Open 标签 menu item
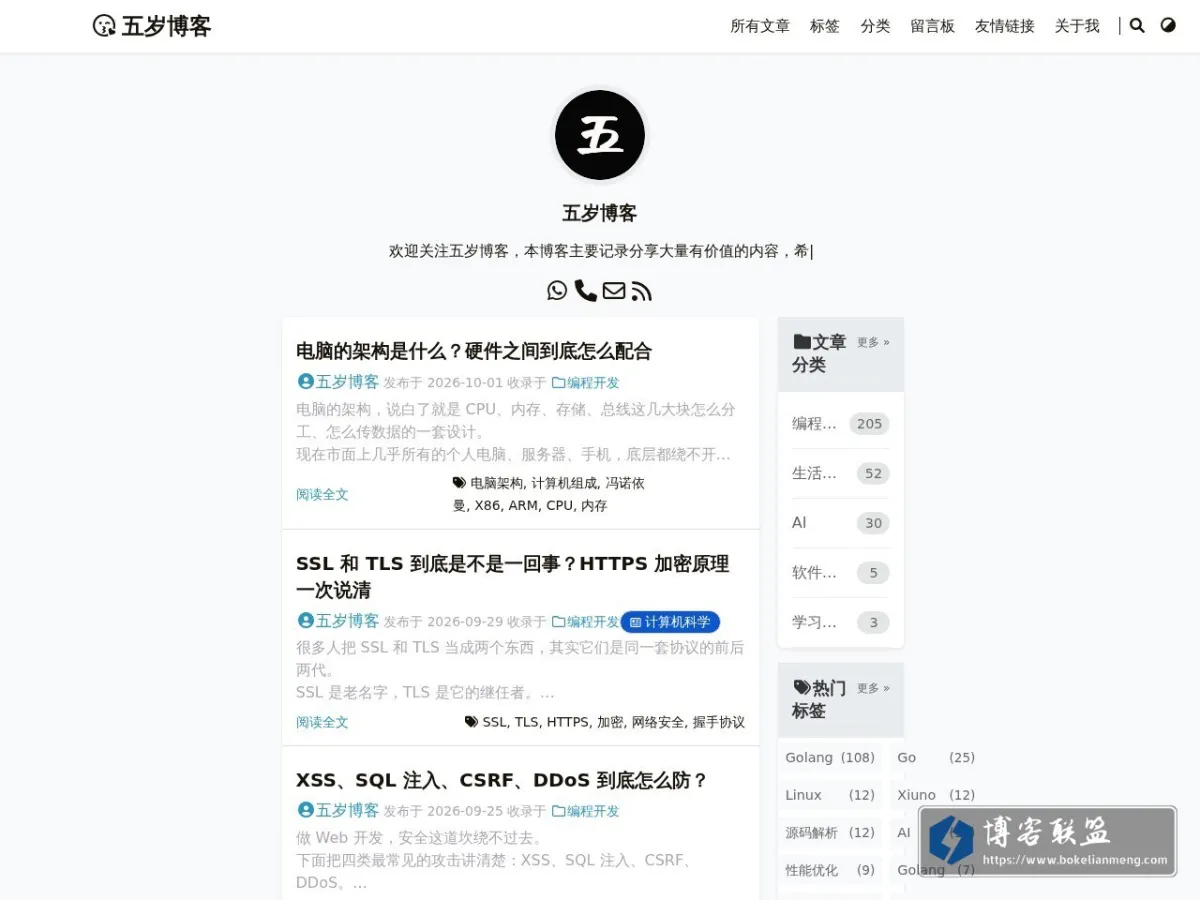 (825, 26)
